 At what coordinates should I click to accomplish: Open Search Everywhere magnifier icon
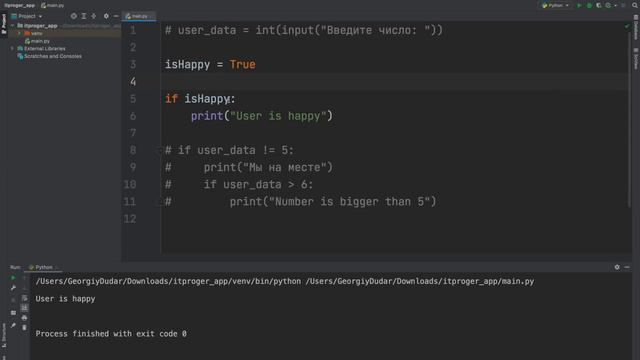pos(635,5)
